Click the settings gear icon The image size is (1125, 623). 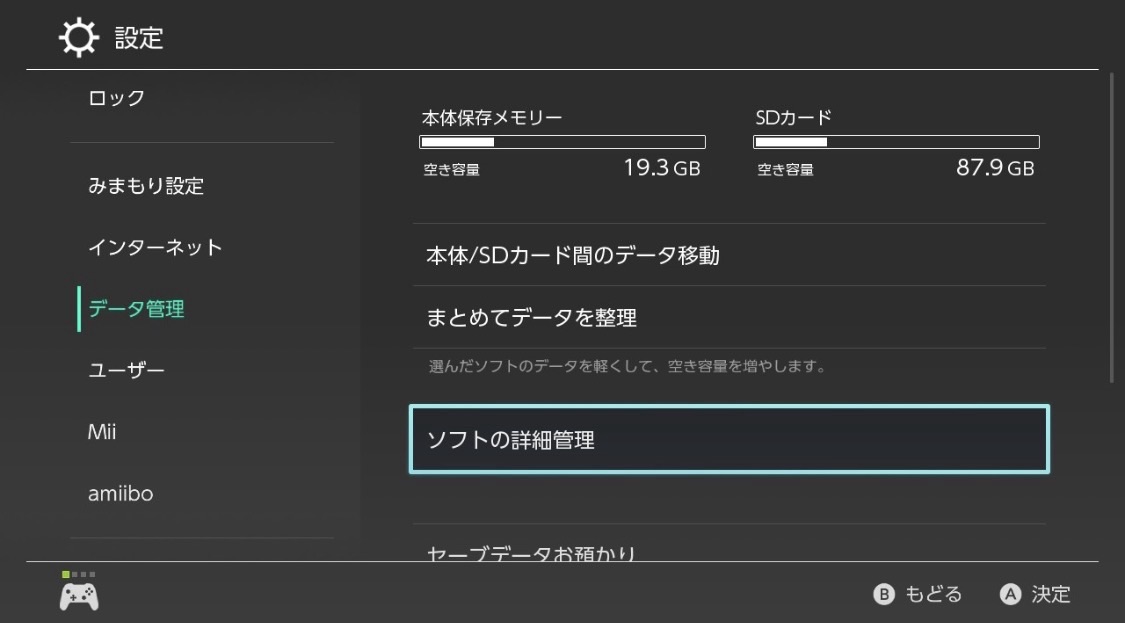79,38
